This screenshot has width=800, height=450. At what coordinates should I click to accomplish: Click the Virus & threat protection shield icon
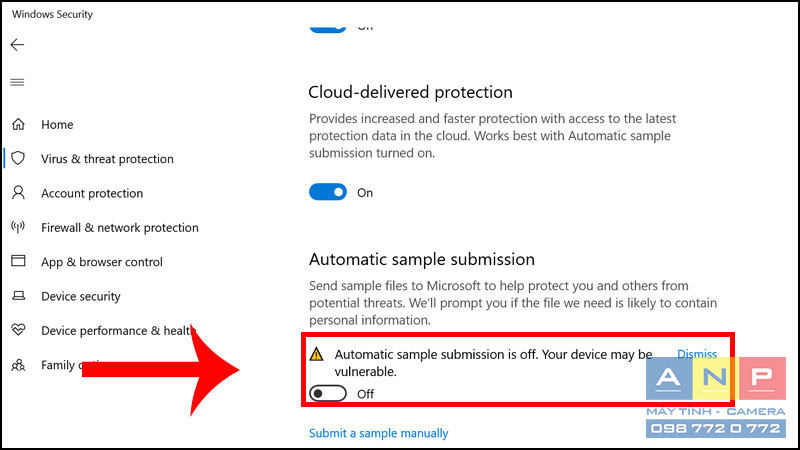point(18,158)
